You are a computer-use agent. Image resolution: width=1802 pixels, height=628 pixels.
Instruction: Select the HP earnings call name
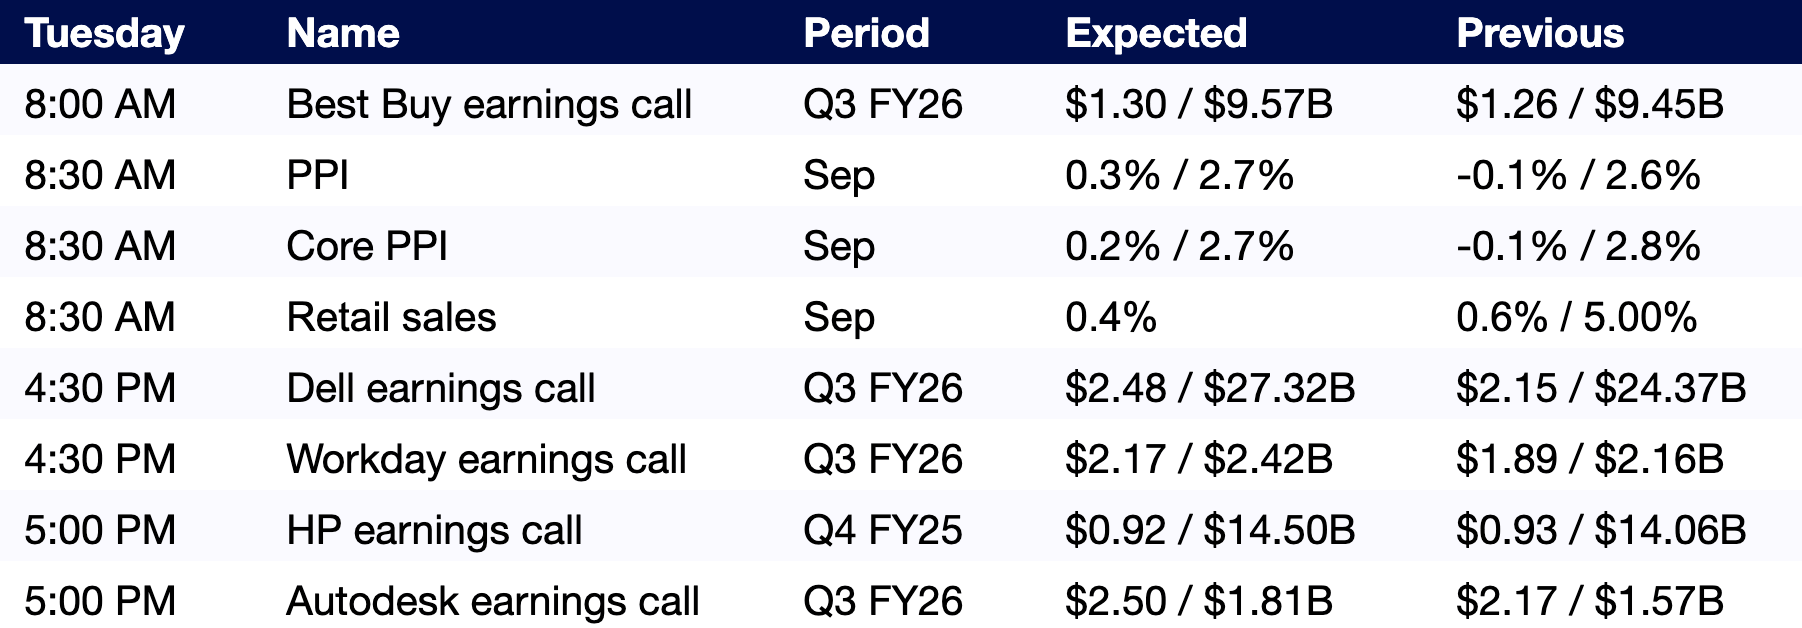[434, 530]
